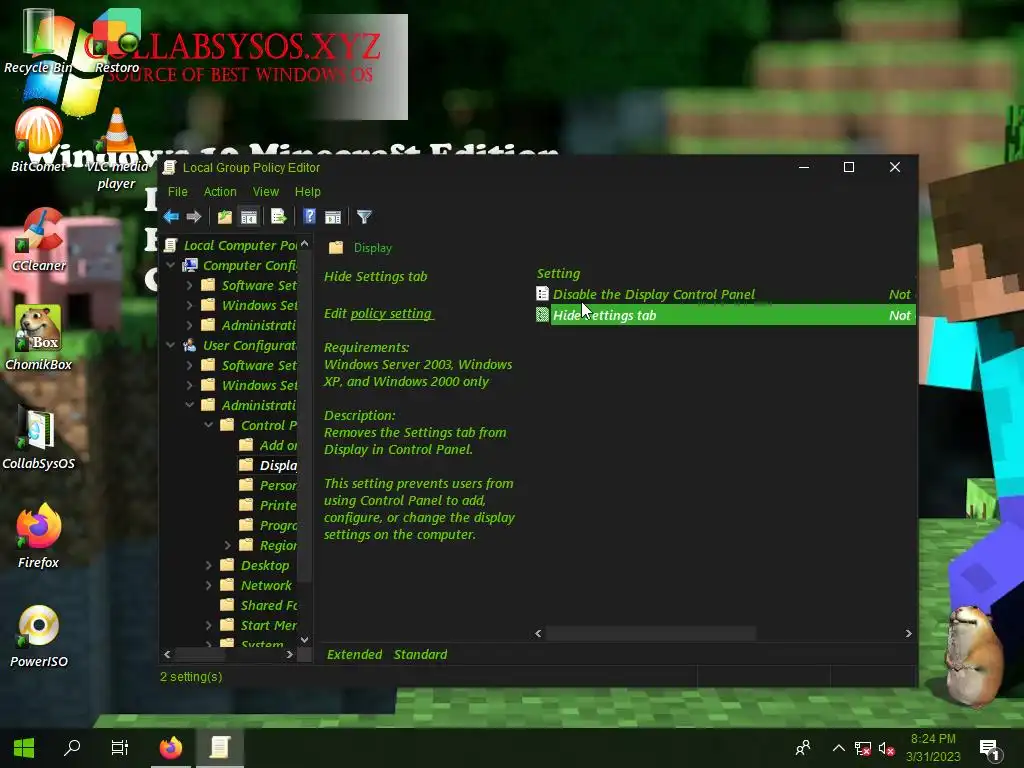
Task: Click the Up one level folder icon
Action: click(225, 217)
